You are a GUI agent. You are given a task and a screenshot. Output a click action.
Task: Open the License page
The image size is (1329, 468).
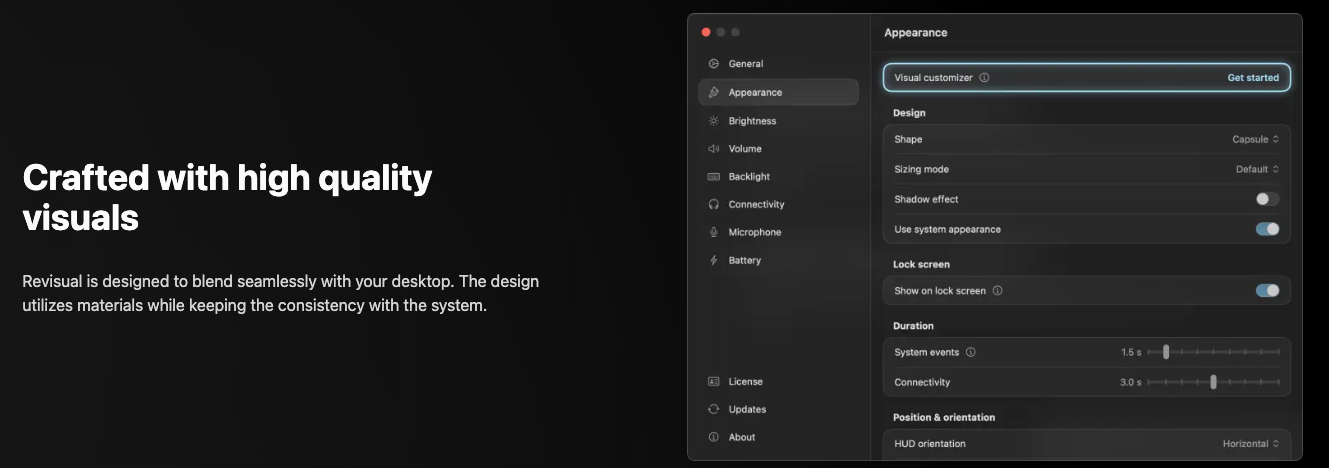coord(778,381)
